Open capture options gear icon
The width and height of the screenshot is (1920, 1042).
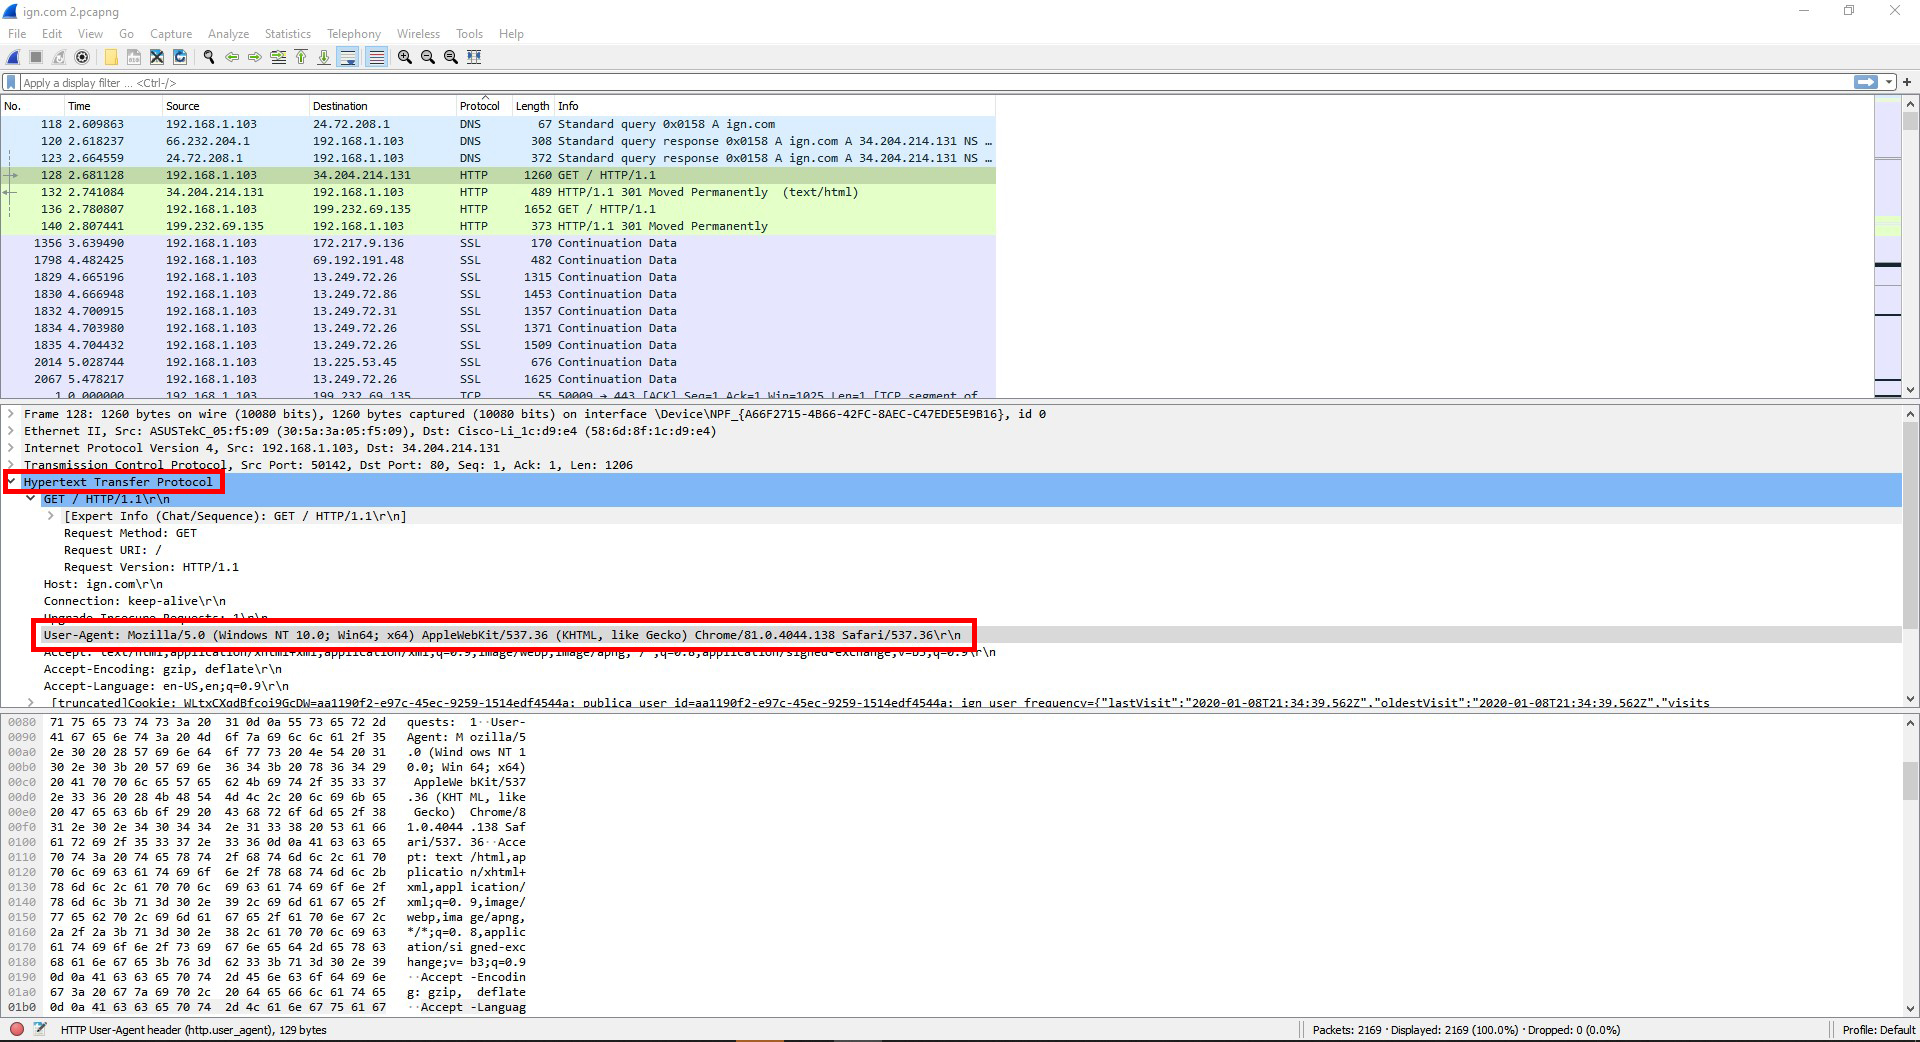(82, 57)
